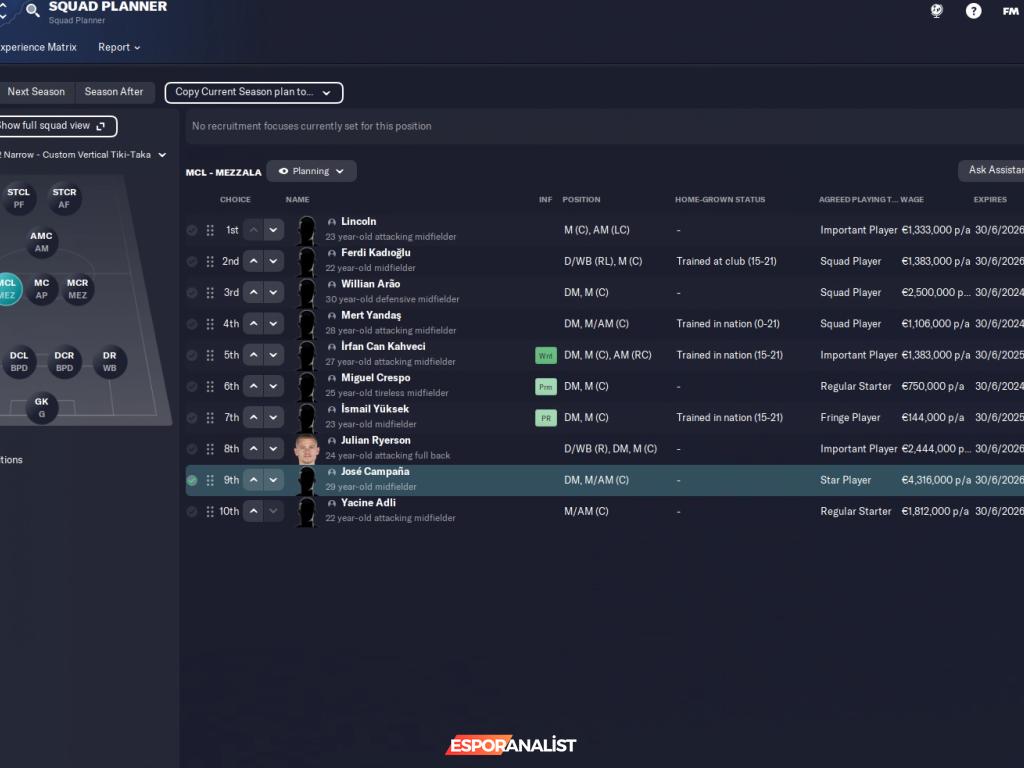
Task: Click the Show full squad view button
Action: point(56,126)
